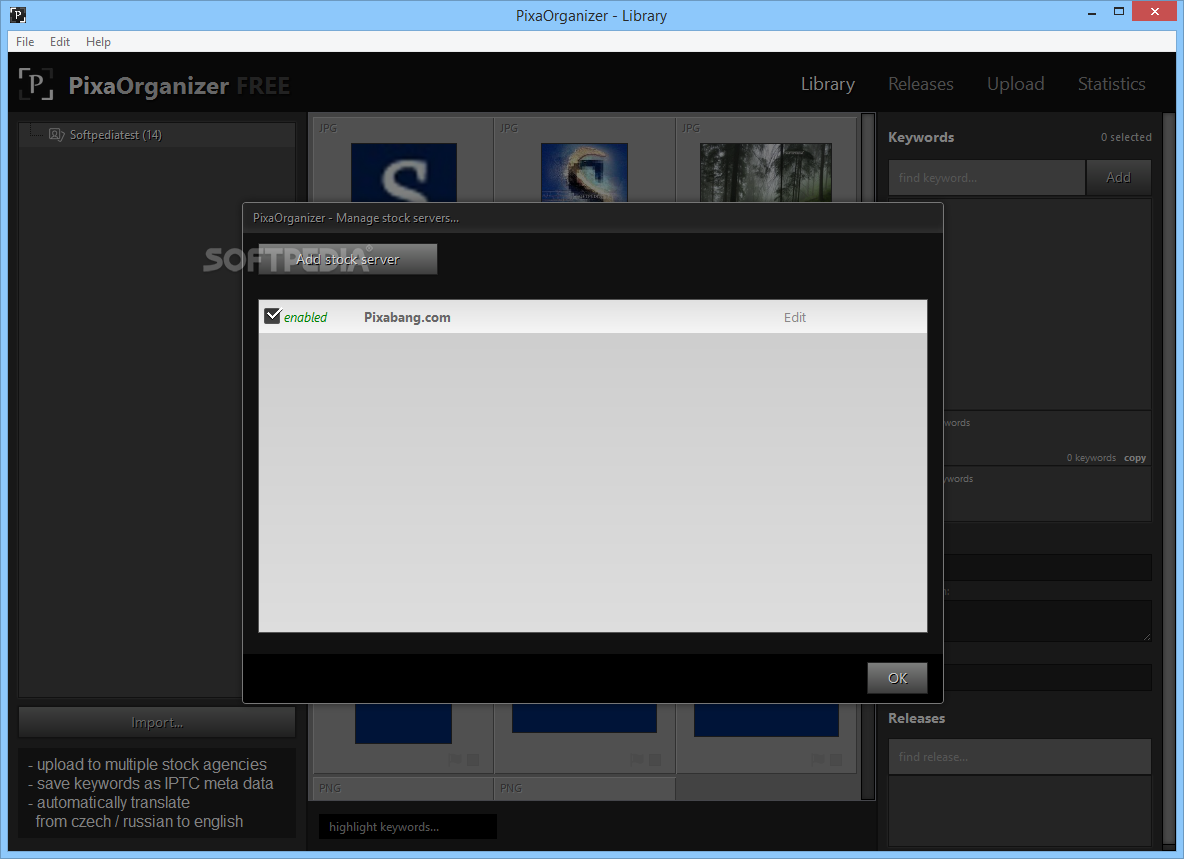The width and height of the screenshot is (1184, 859).
Task: Switch to the Statistics tab
Action: point(1112,84)
